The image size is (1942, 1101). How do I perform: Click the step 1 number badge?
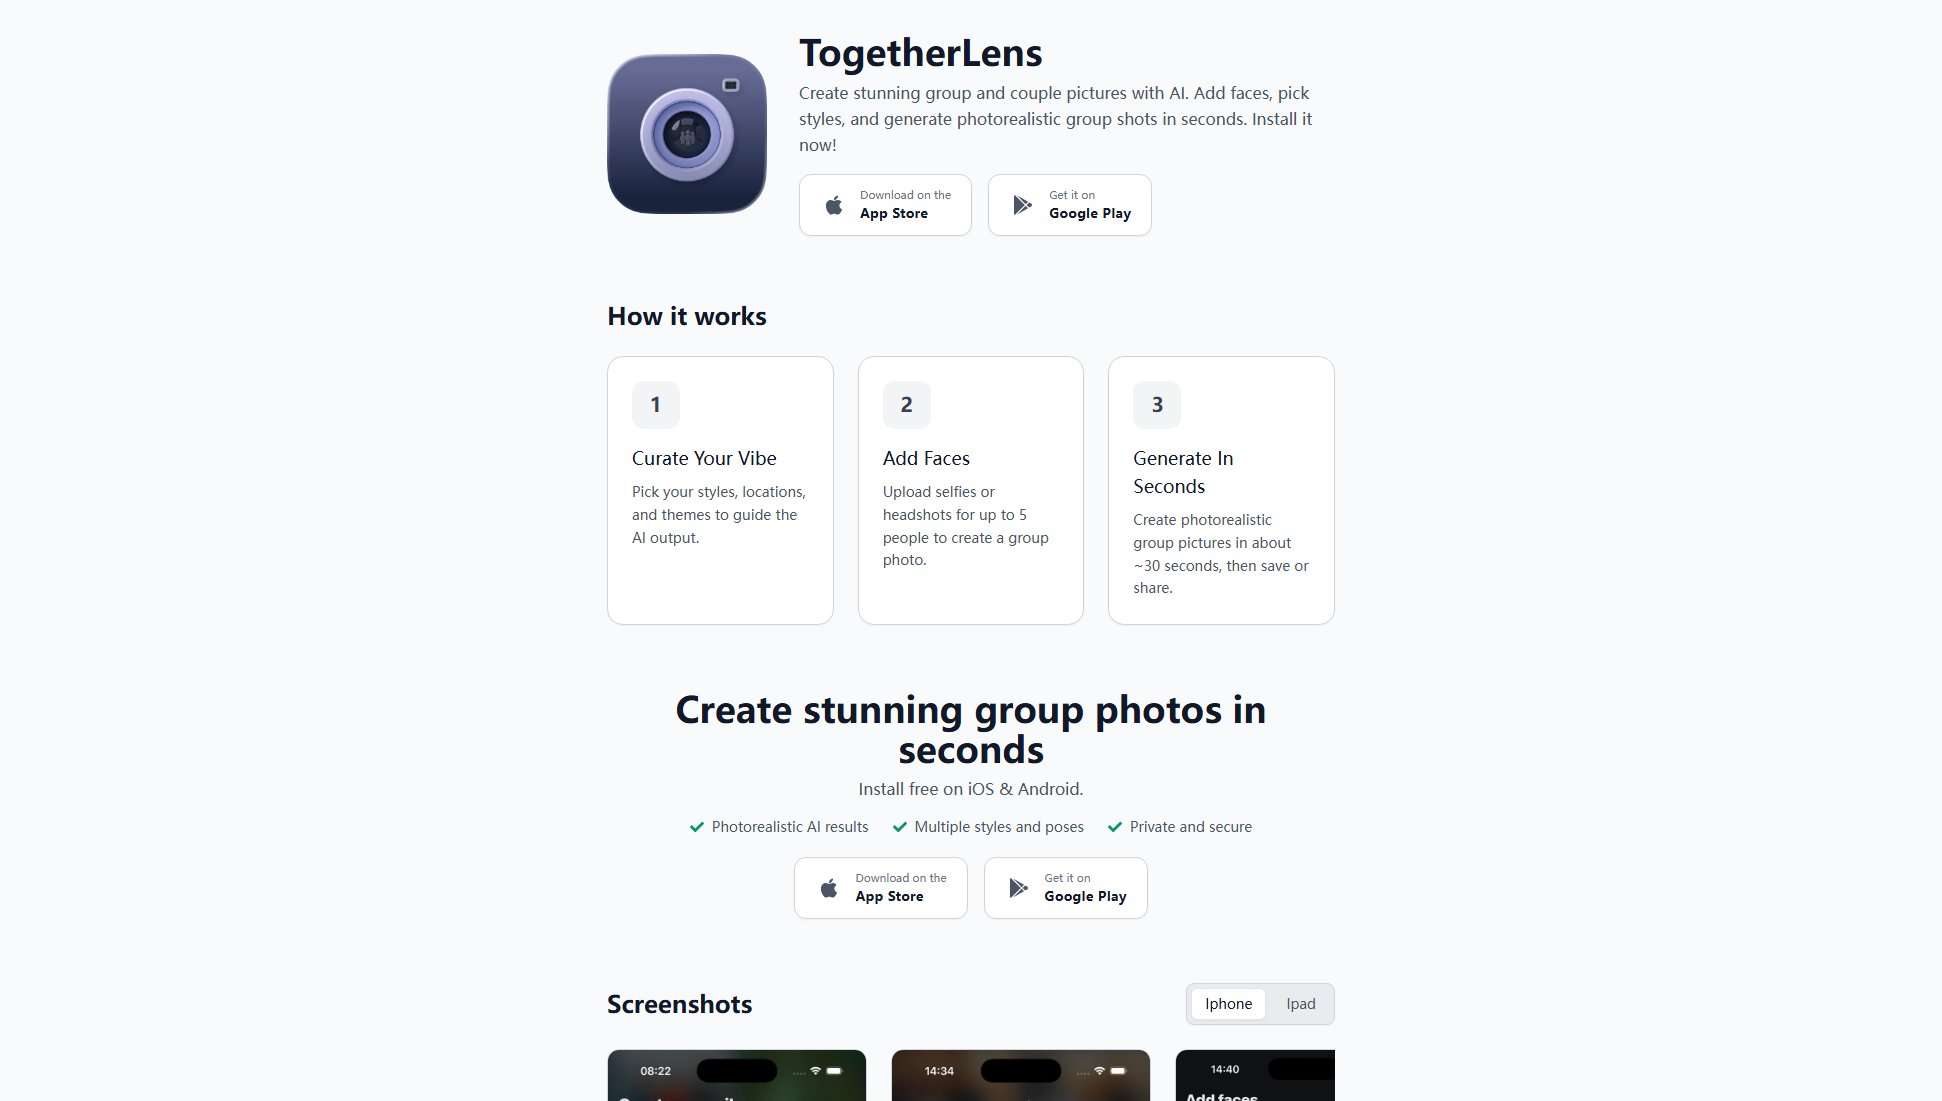pyautogui.click(x=656, y=405)
